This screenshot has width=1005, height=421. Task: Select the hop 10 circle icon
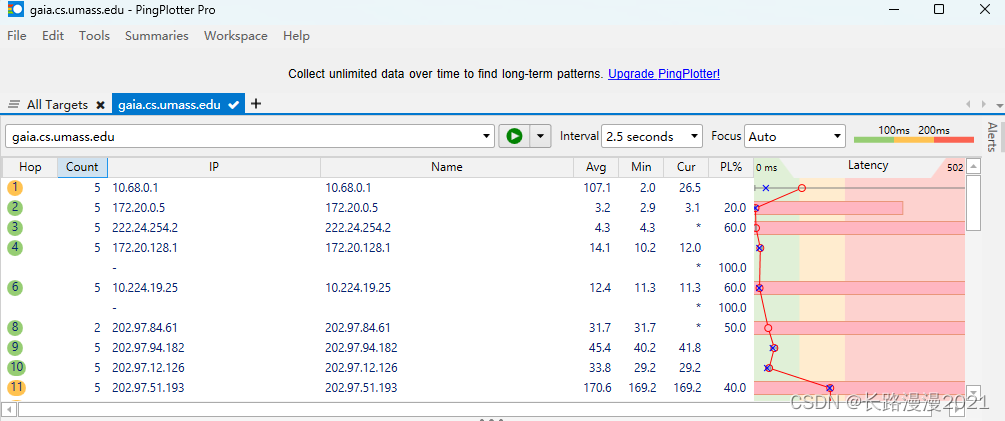point(16,368)
